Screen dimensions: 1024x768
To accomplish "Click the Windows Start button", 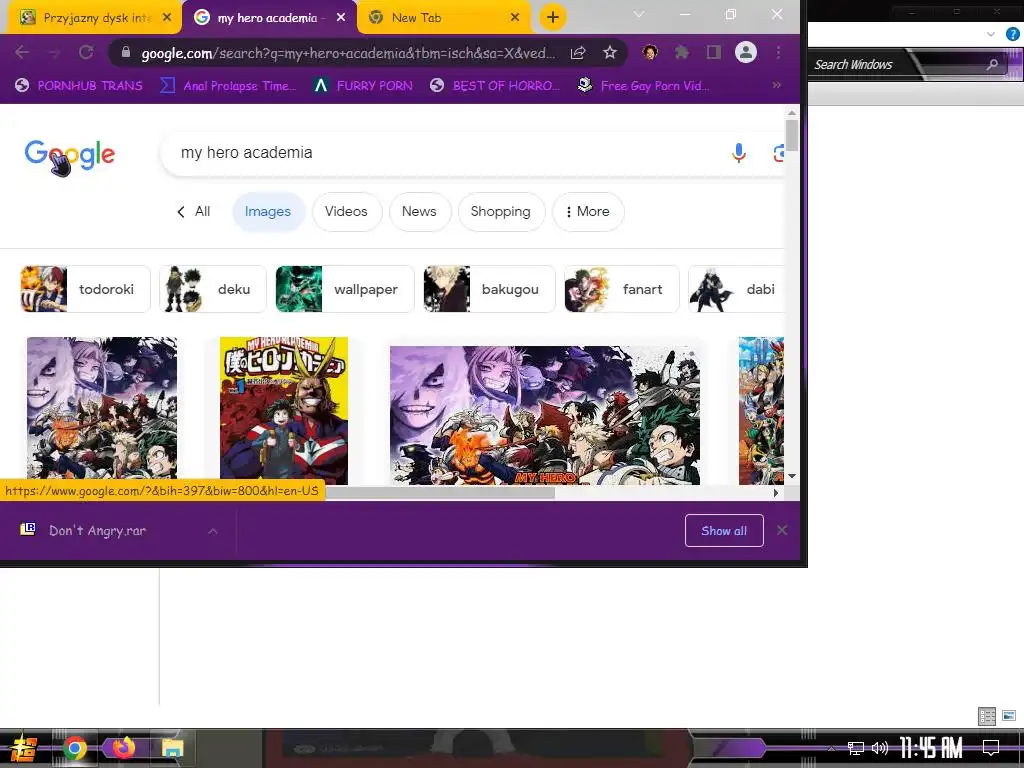I will (25, 748).
